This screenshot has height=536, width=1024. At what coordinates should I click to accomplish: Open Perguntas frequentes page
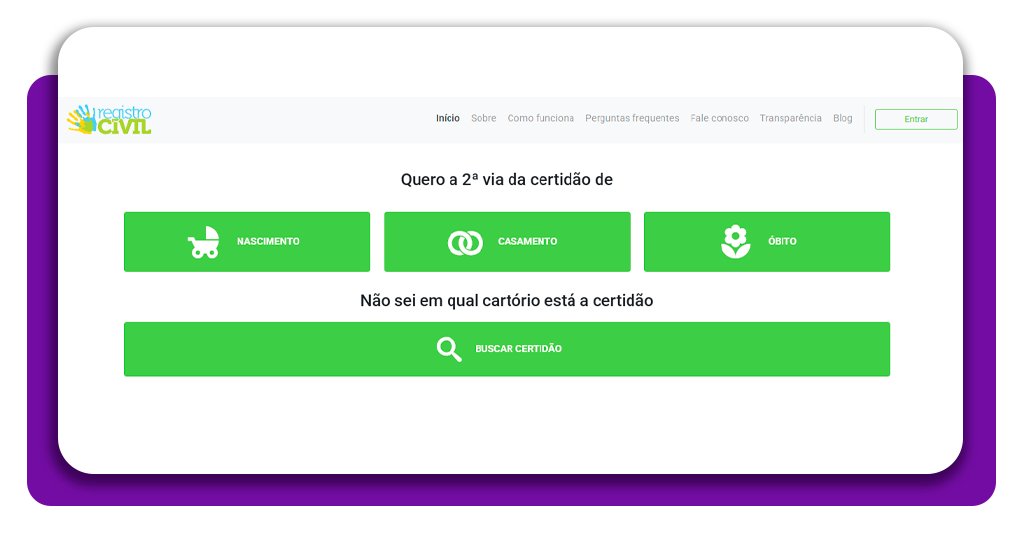click(x=632, y=118)
